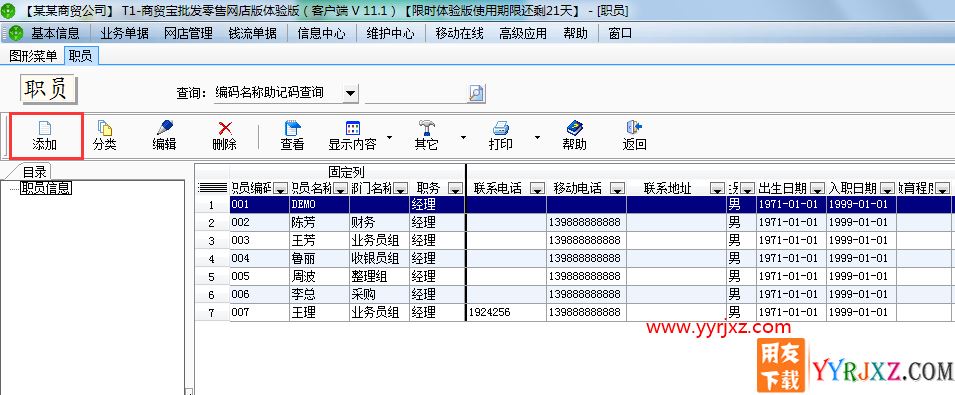Click the 打印 (Print) printer icon
955x395 pixels.
501,128
